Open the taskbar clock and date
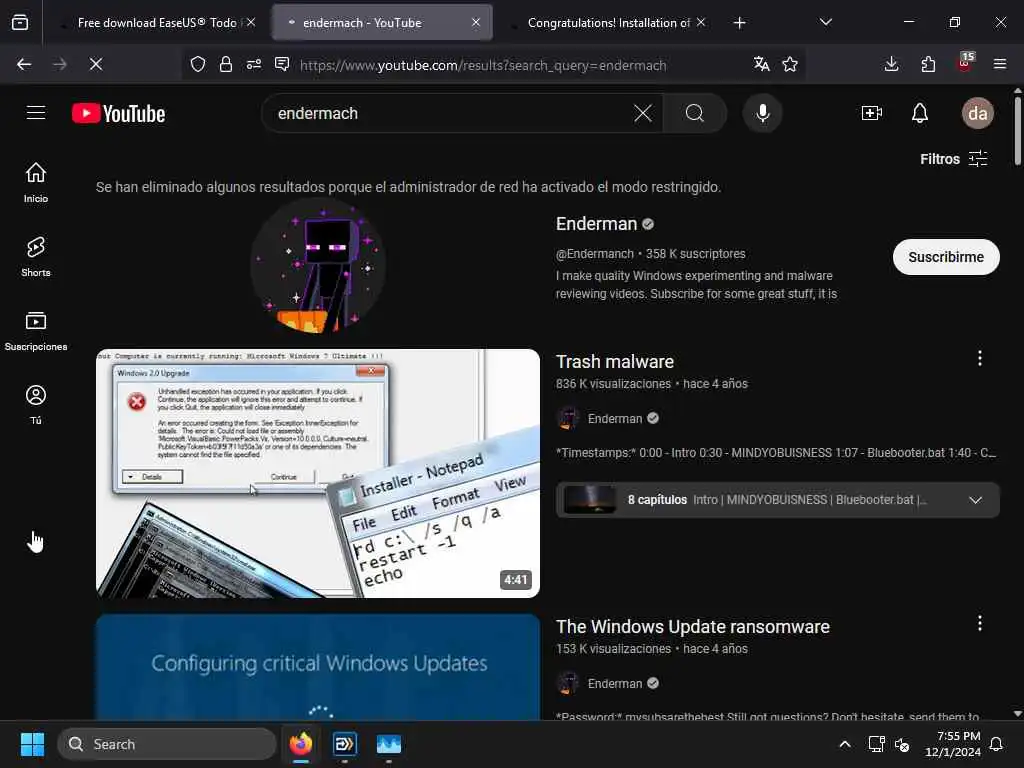1024x768 pixels. (x=953, y=744)
